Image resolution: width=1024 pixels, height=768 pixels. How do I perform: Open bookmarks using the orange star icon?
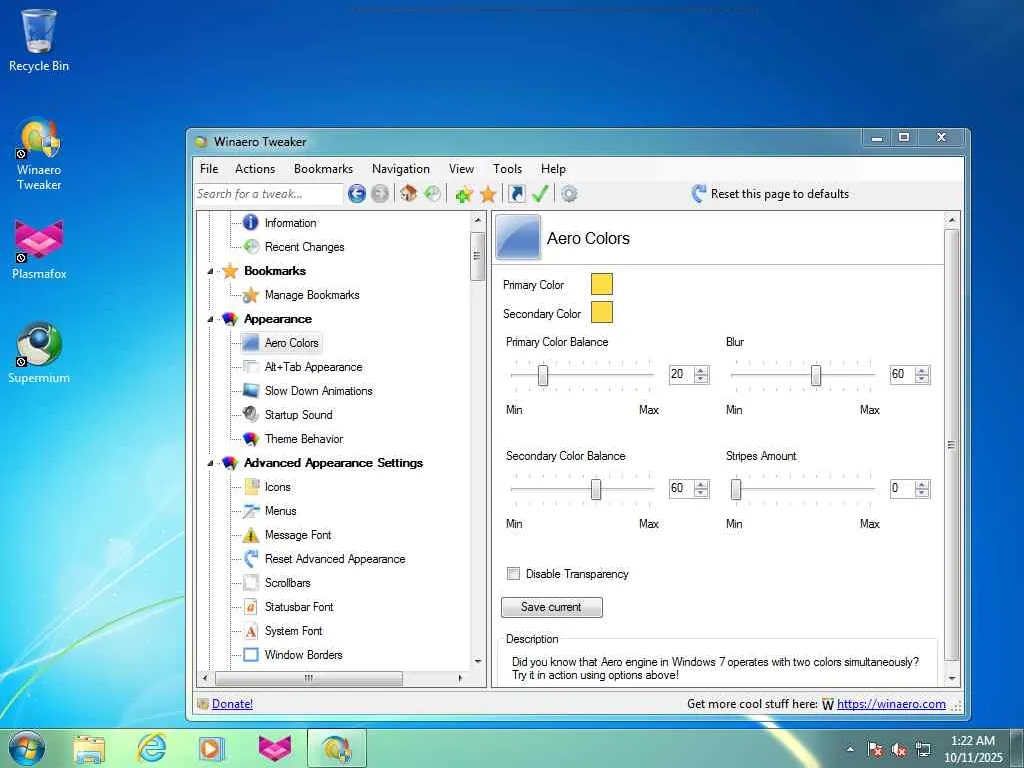coord(488,194)
